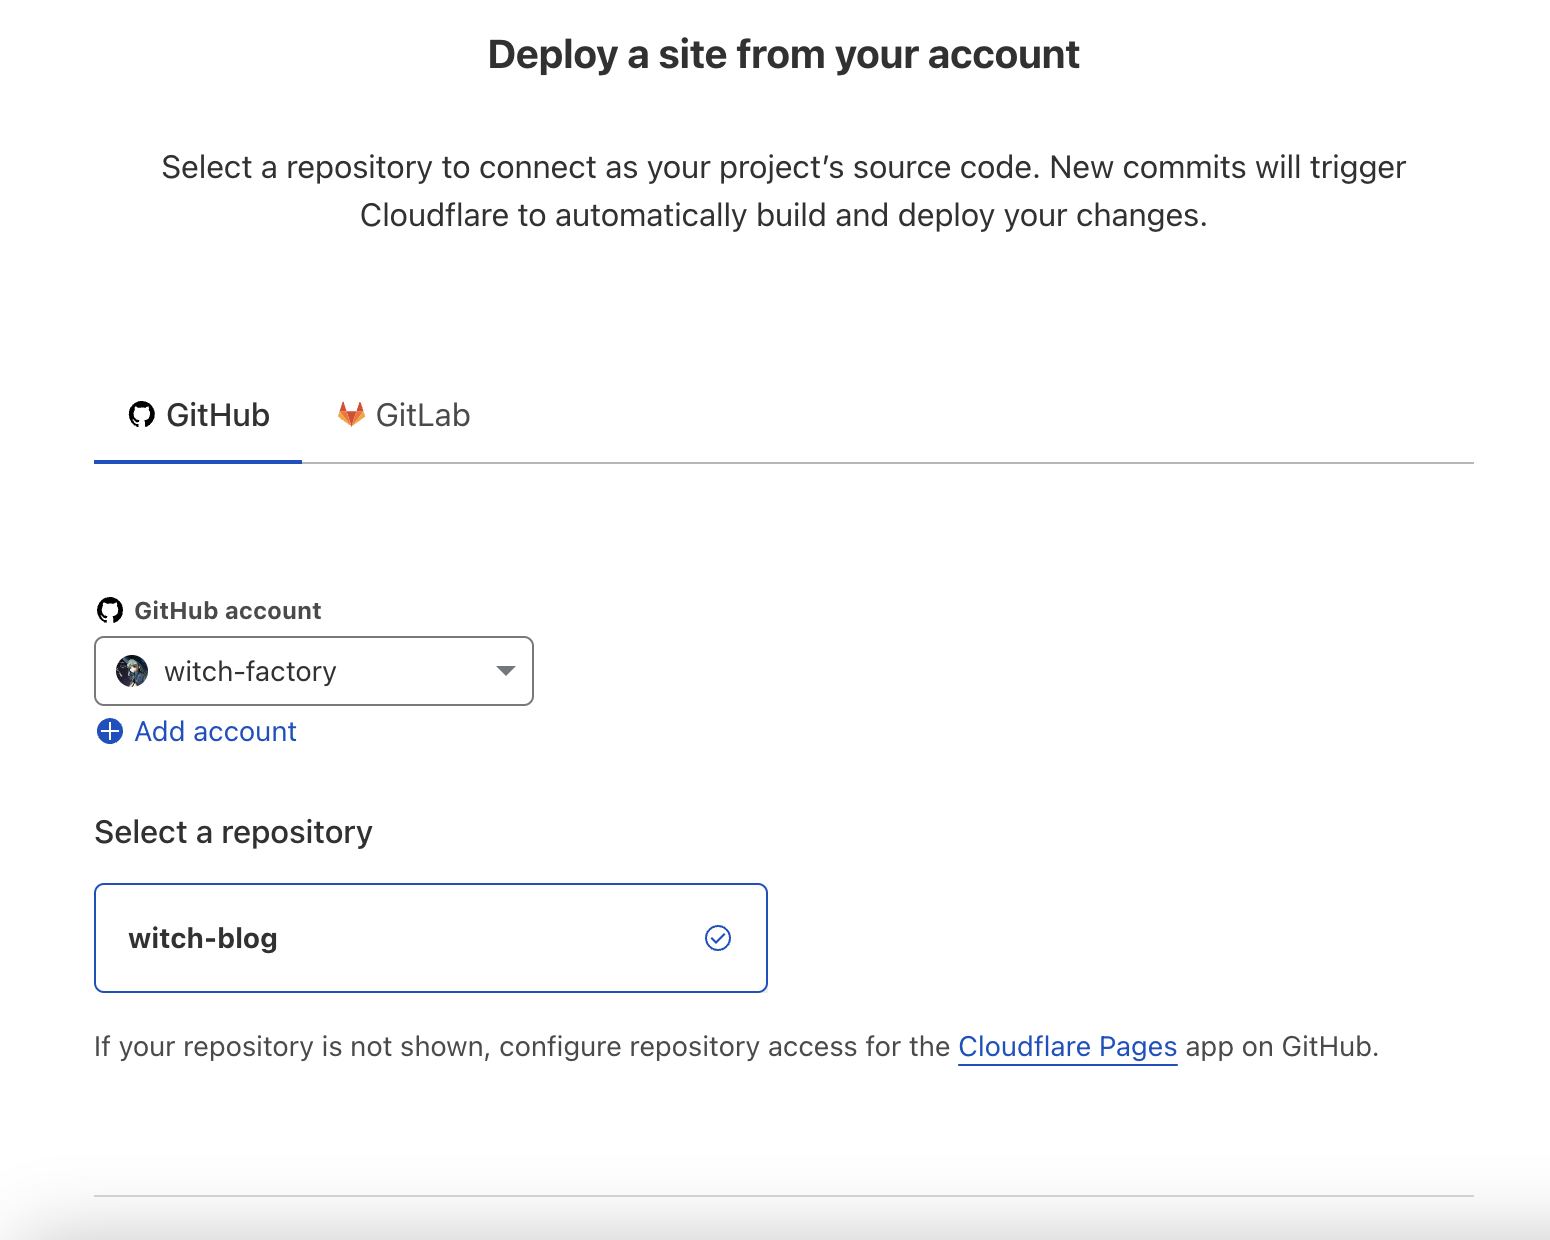Click the 'GitHub account' field label
The width and height of the screenshot is (1550, 1240).
click(x=227, y=610)
